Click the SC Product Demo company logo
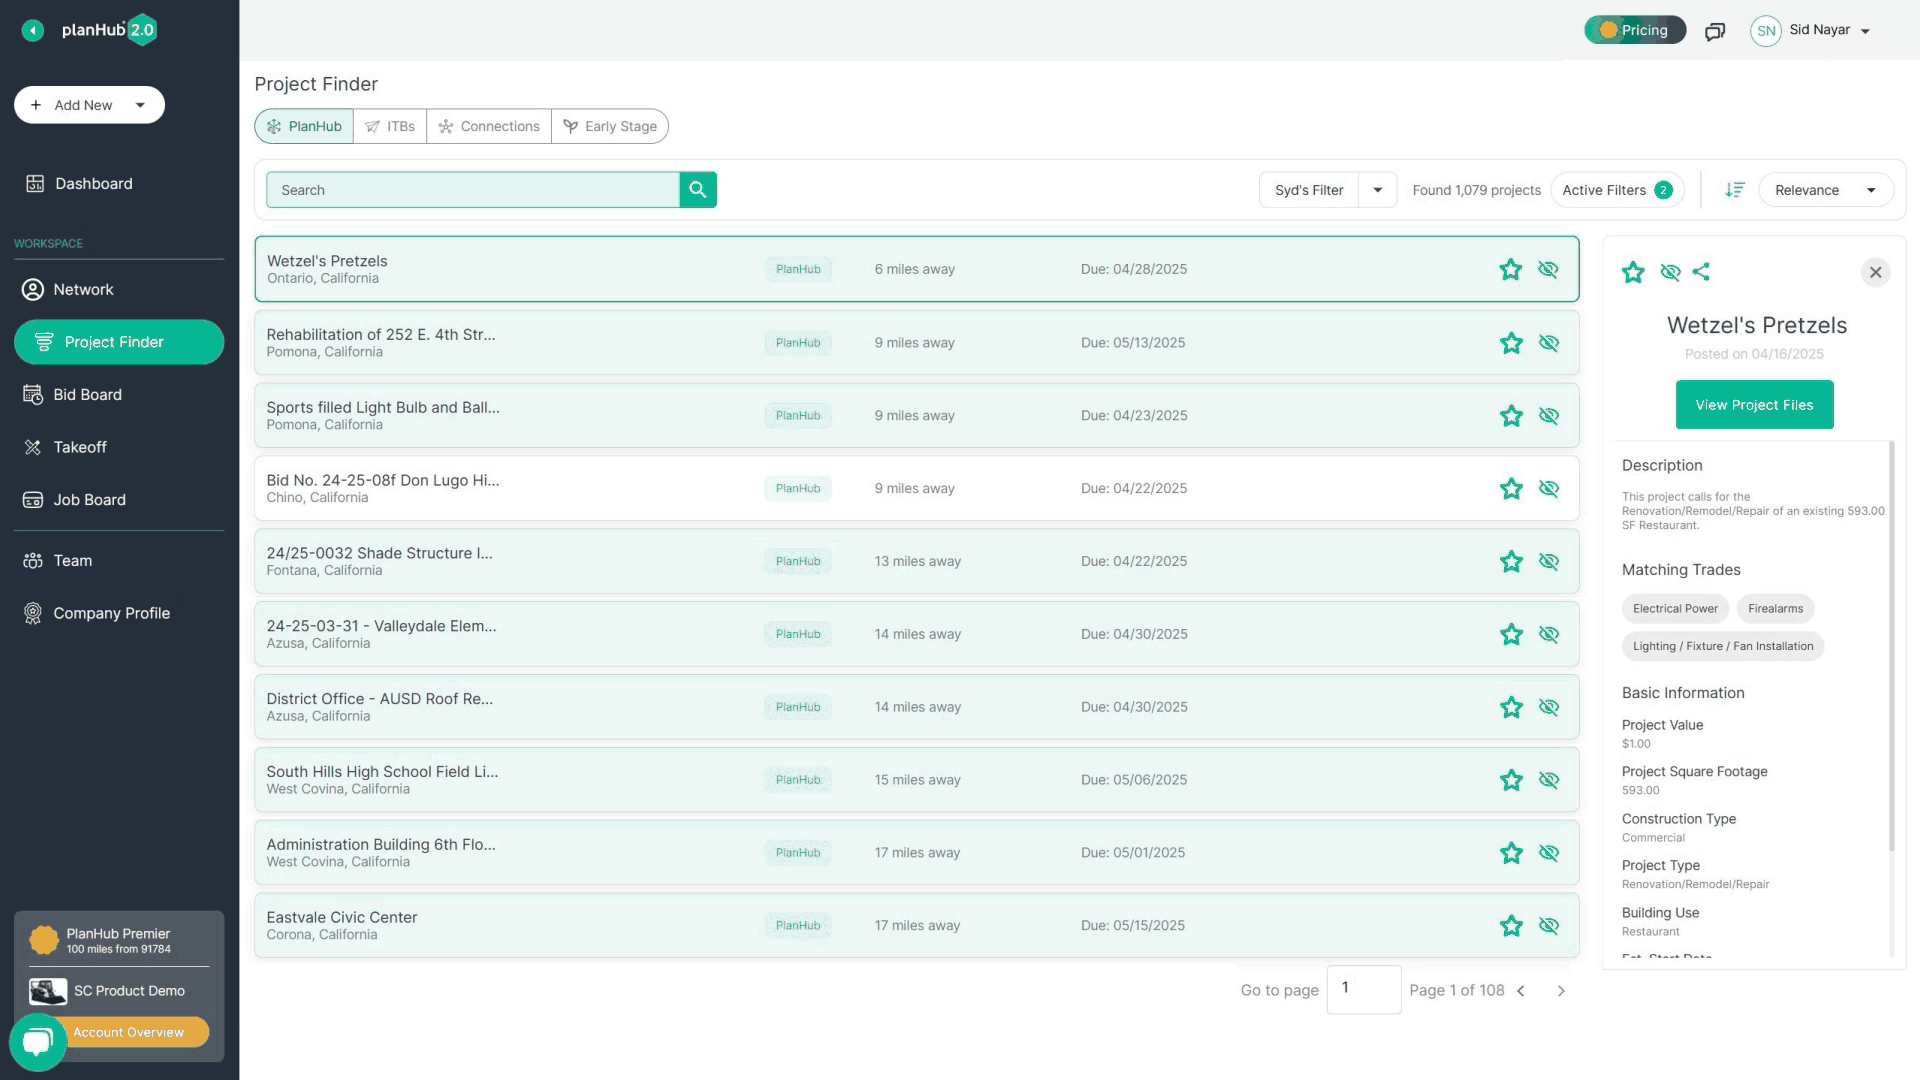Image resolution: width=1920 pixels, height=1080 pixels. point(48,991)
